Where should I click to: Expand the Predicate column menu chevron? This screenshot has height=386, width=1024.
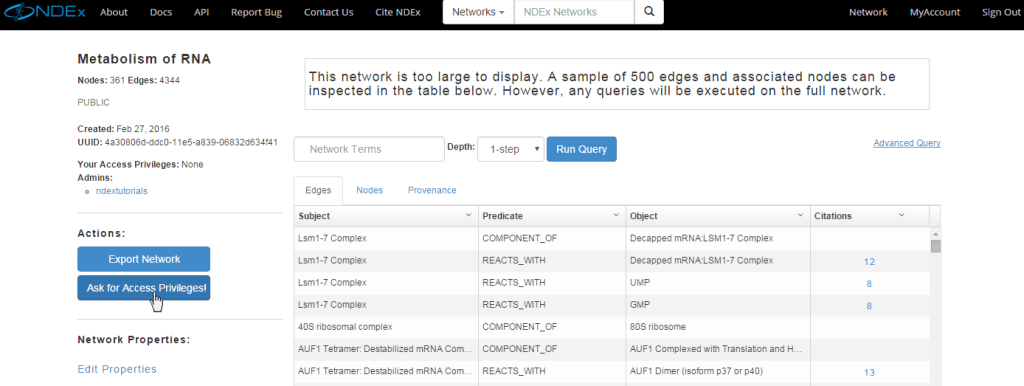[616, 216]
